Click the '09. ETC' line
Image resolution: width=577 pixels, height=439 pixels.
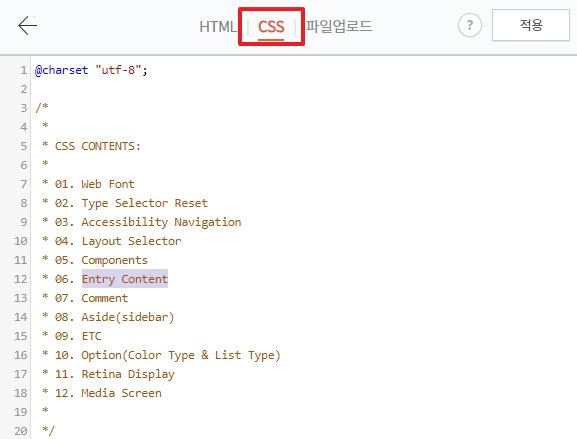pos(78,336)
